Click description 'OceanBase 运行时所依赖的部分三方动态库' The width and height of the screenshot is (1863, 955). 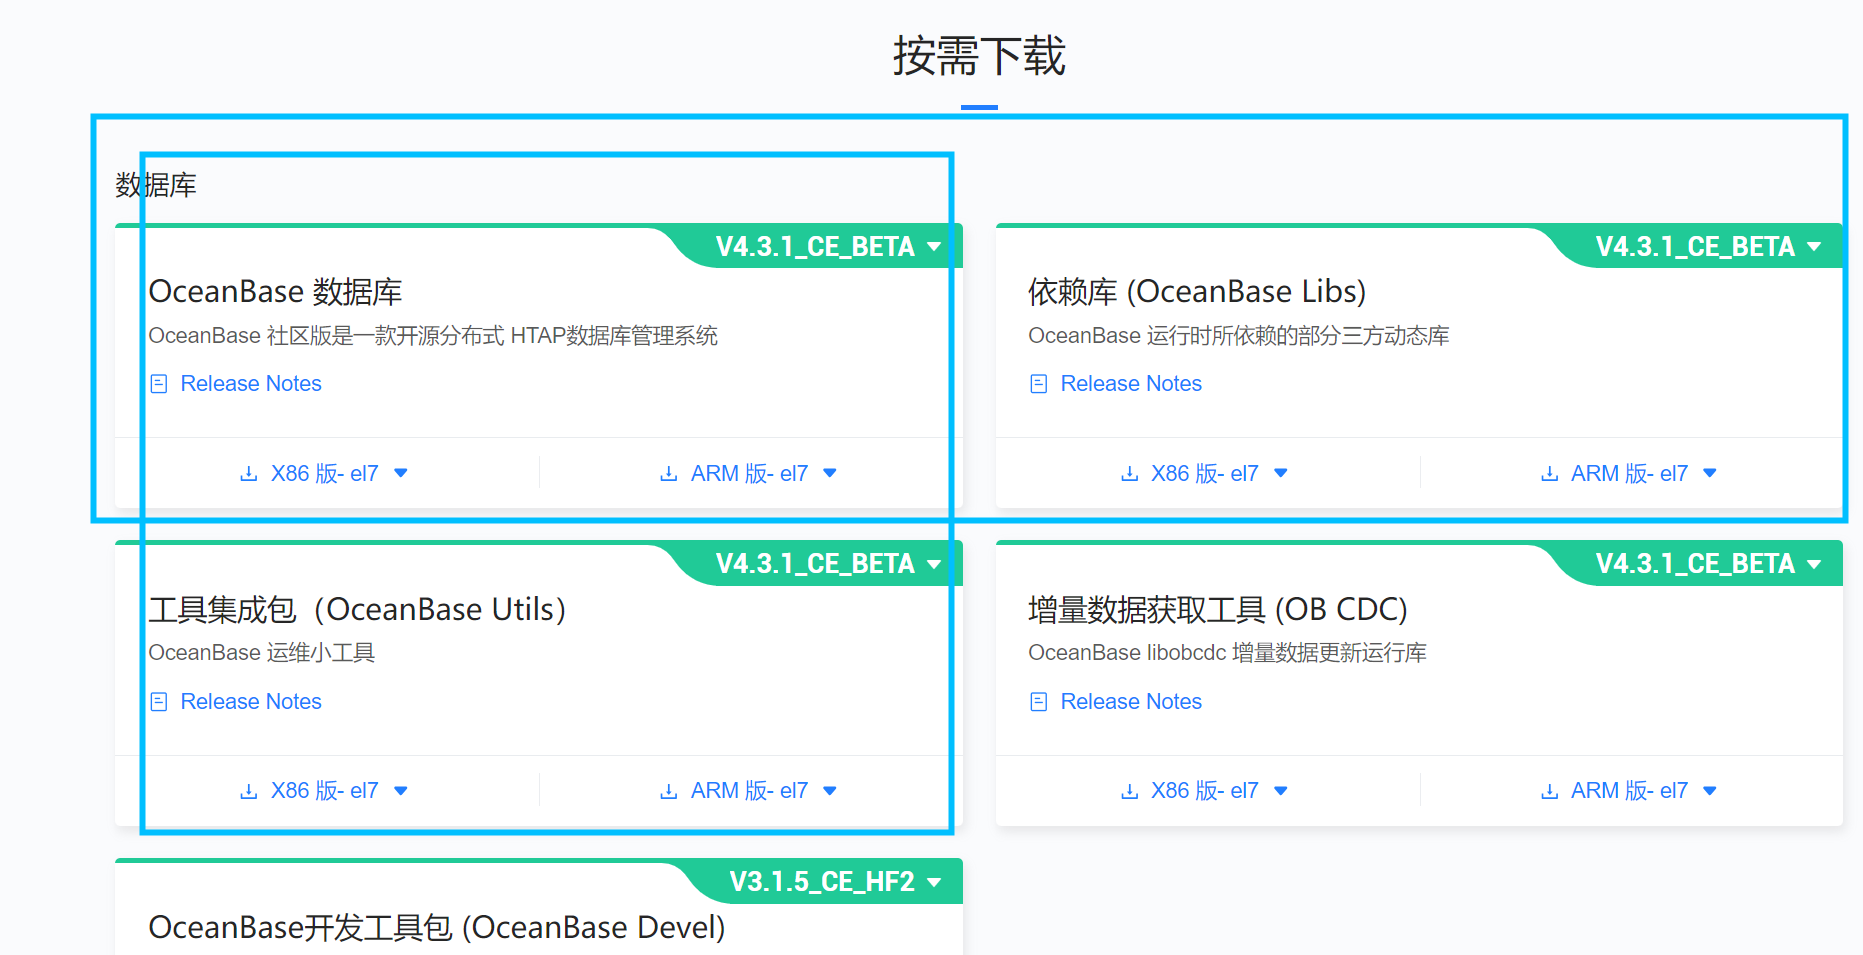point(1239,336)
